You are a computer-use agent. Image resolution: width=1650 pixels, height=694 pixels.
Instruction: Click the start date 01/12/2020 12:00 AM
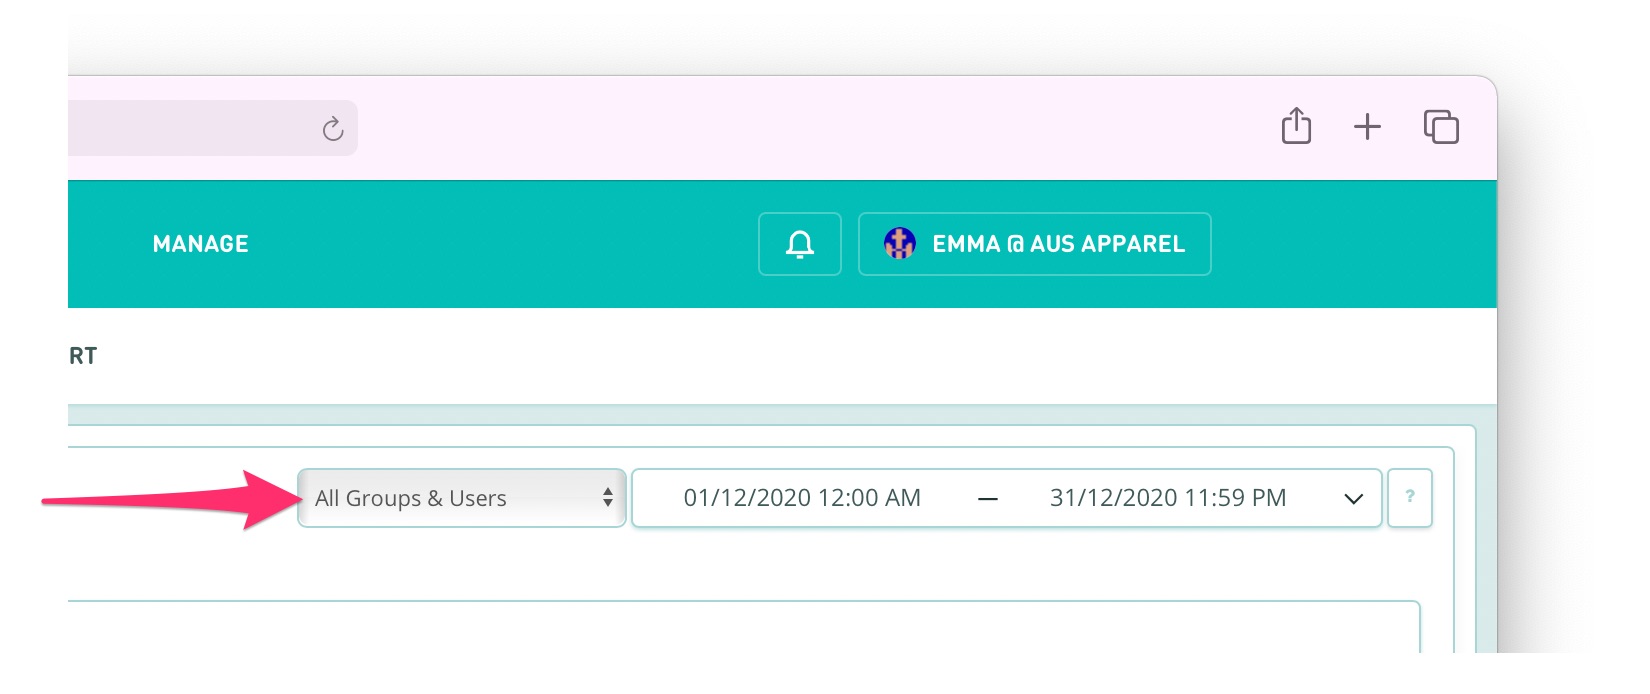tap(801, 497)
